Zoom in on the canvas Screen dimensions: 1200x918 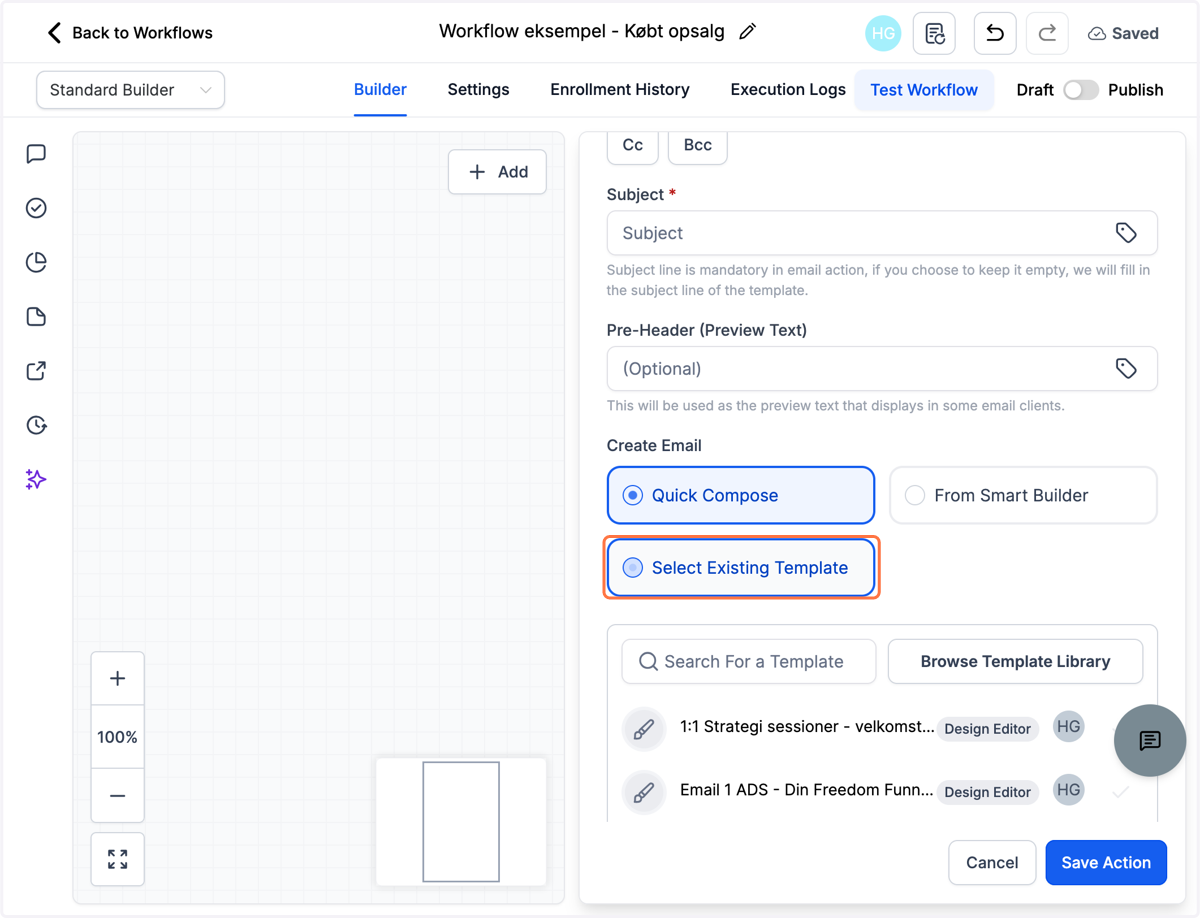[x=118, y=679]
